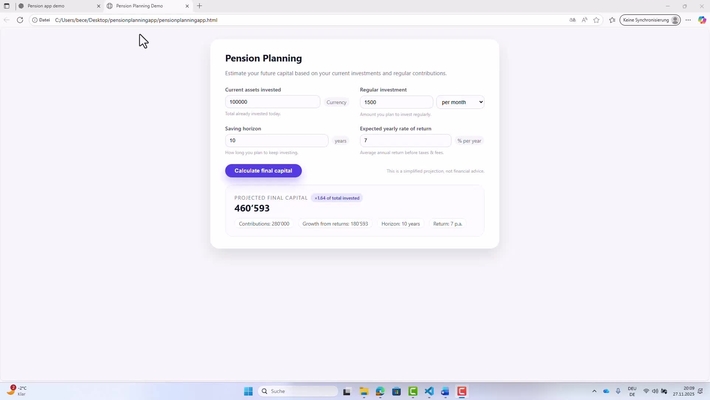The height and width of the screenshot is (400, 710).
Task: Expand the 'per month' frequency dropdown
Action: [x=460, y=102]
